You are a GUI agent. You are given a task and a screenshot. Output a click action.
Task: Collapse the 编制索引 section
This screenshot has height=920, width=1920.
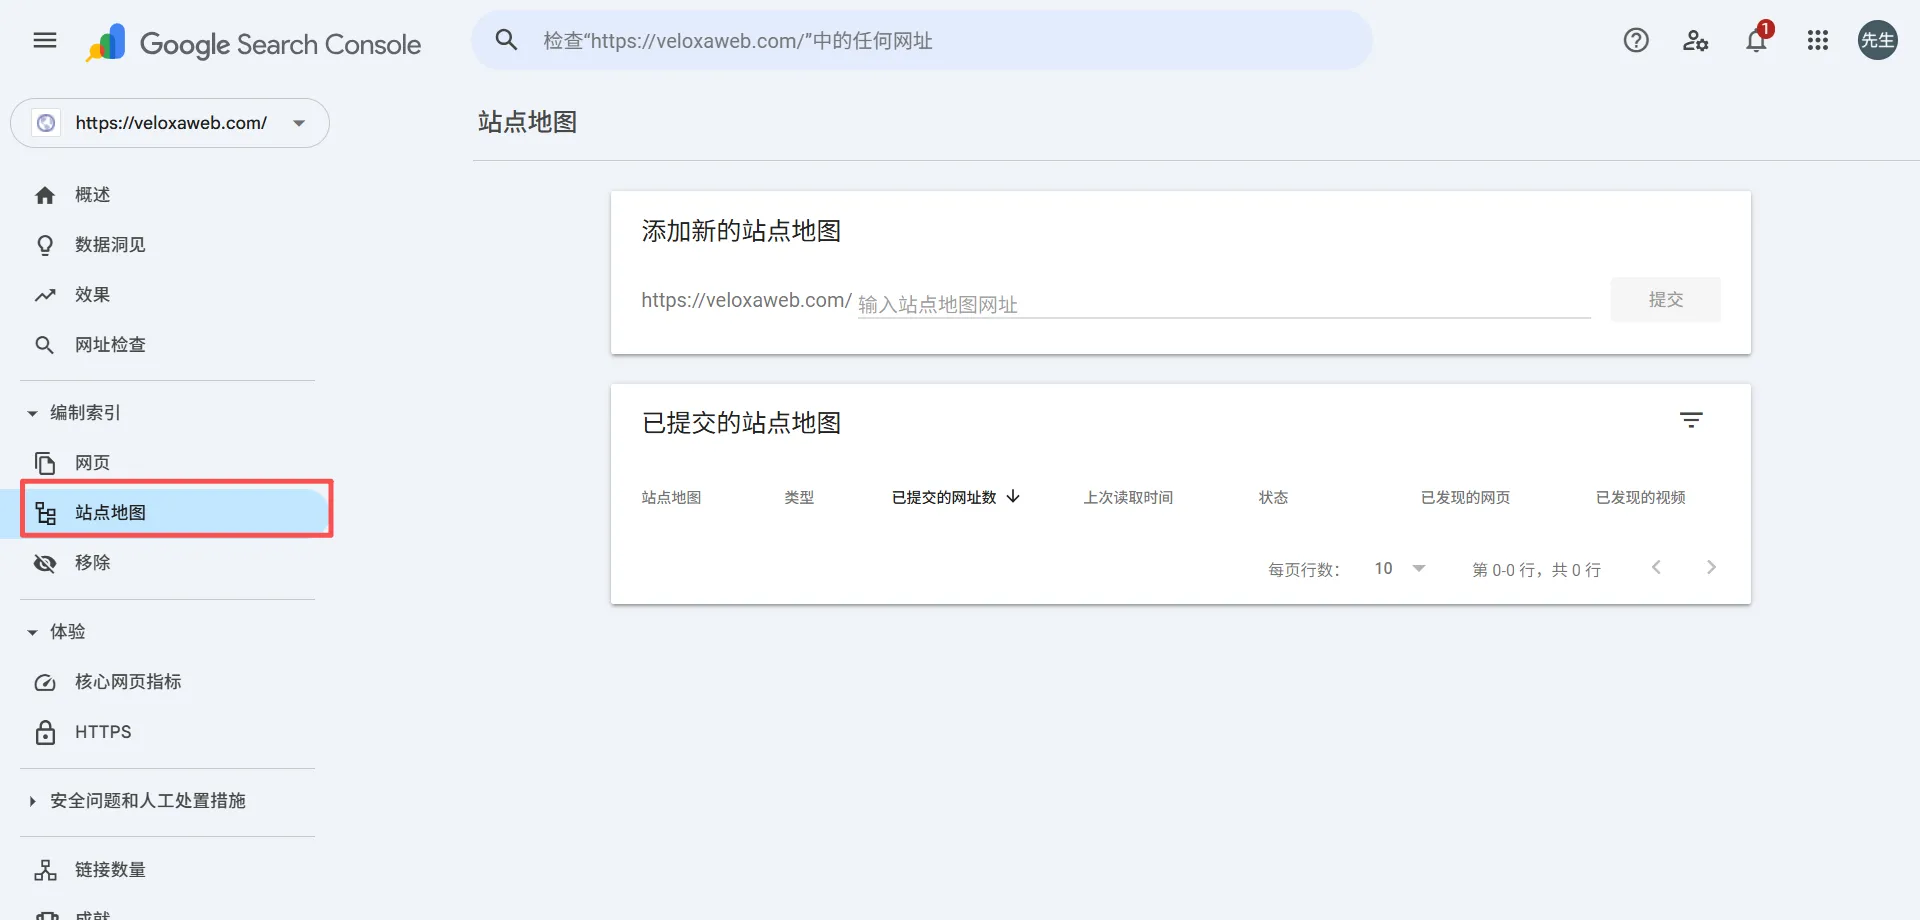(x=30, y=412)
